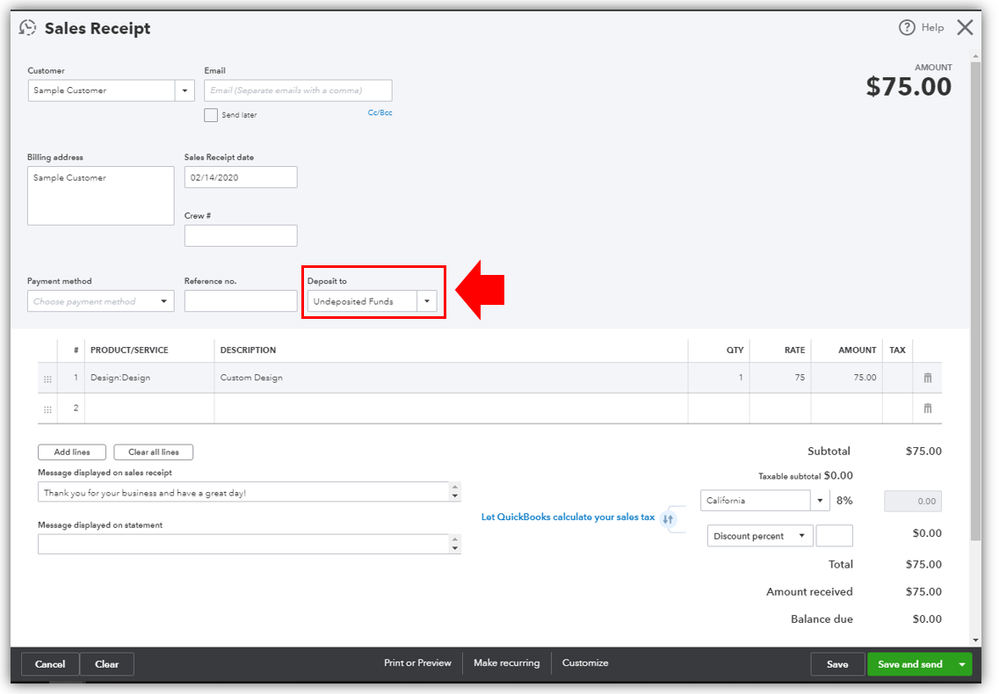Select Make recurring in footer
This screenshot has width=999, height=694.
click(x=507, y=663)
